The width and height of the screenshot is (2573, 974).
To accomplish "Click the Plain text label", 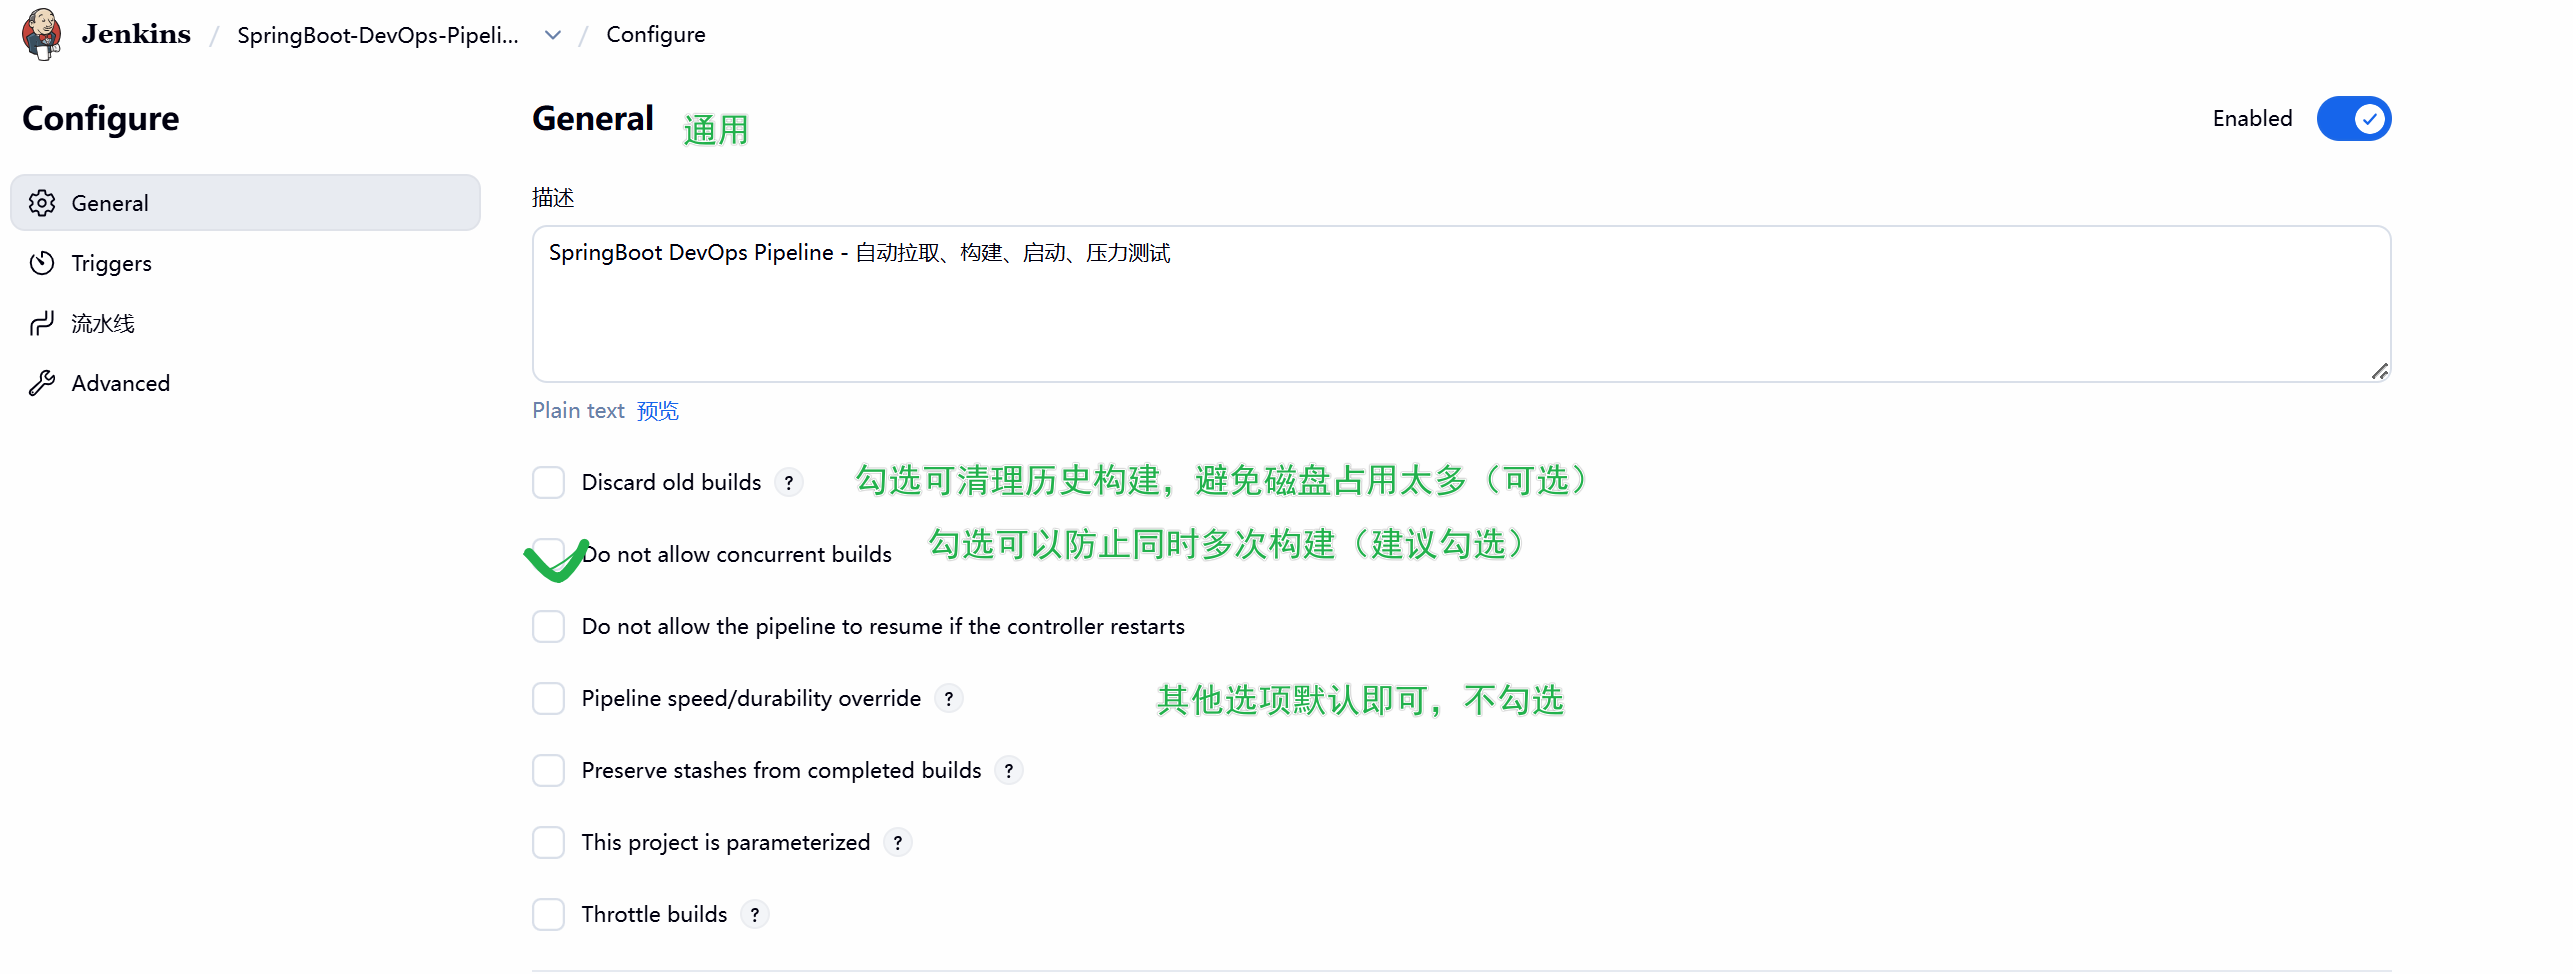I will [x=578, y=411].
